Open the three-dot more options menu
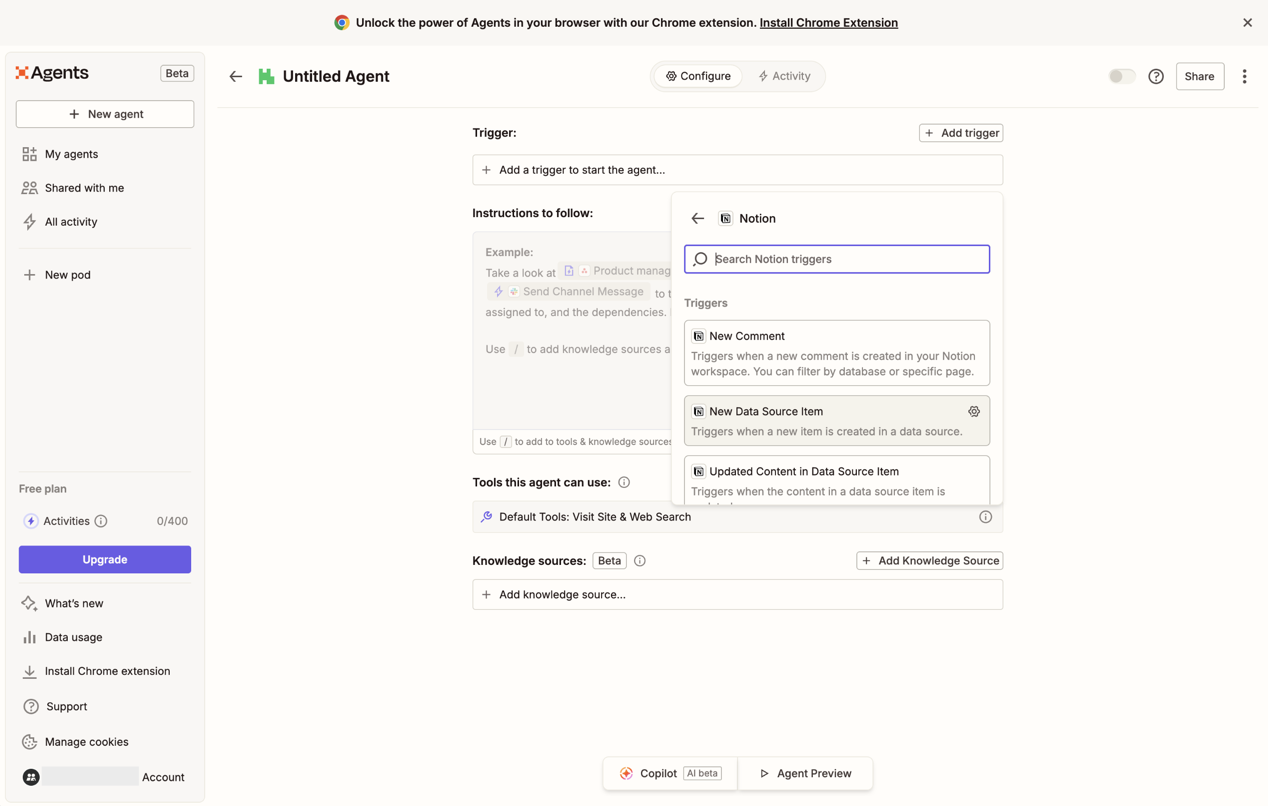 tap(1244, 77)
